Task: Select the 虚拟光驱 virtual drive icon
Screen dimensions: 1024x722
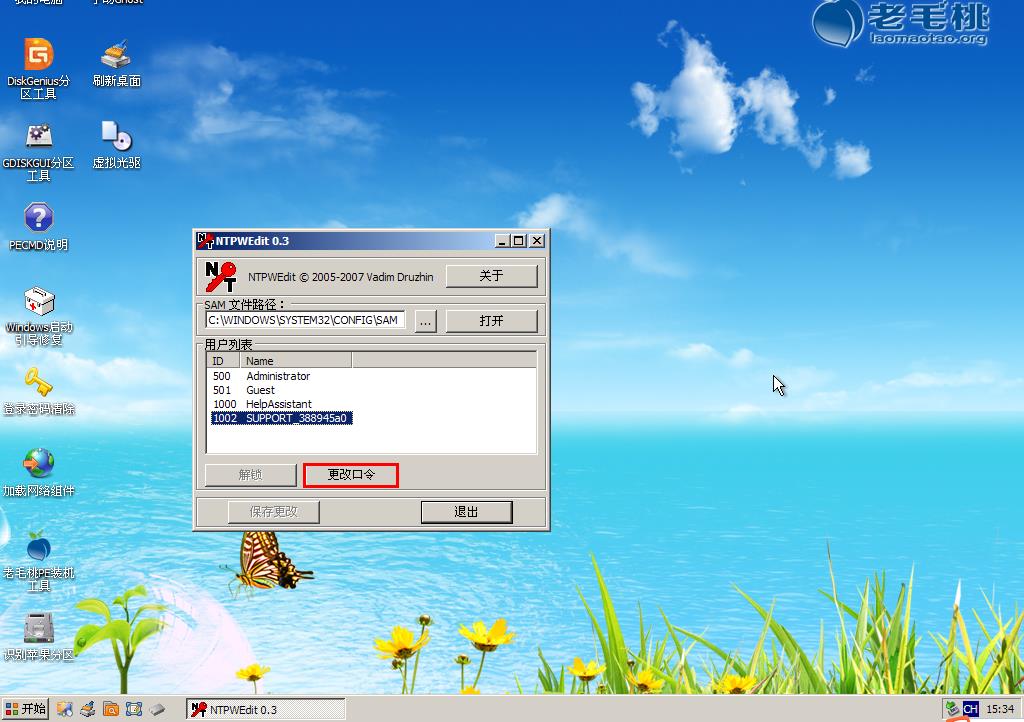Action: [x=116, y=138]
